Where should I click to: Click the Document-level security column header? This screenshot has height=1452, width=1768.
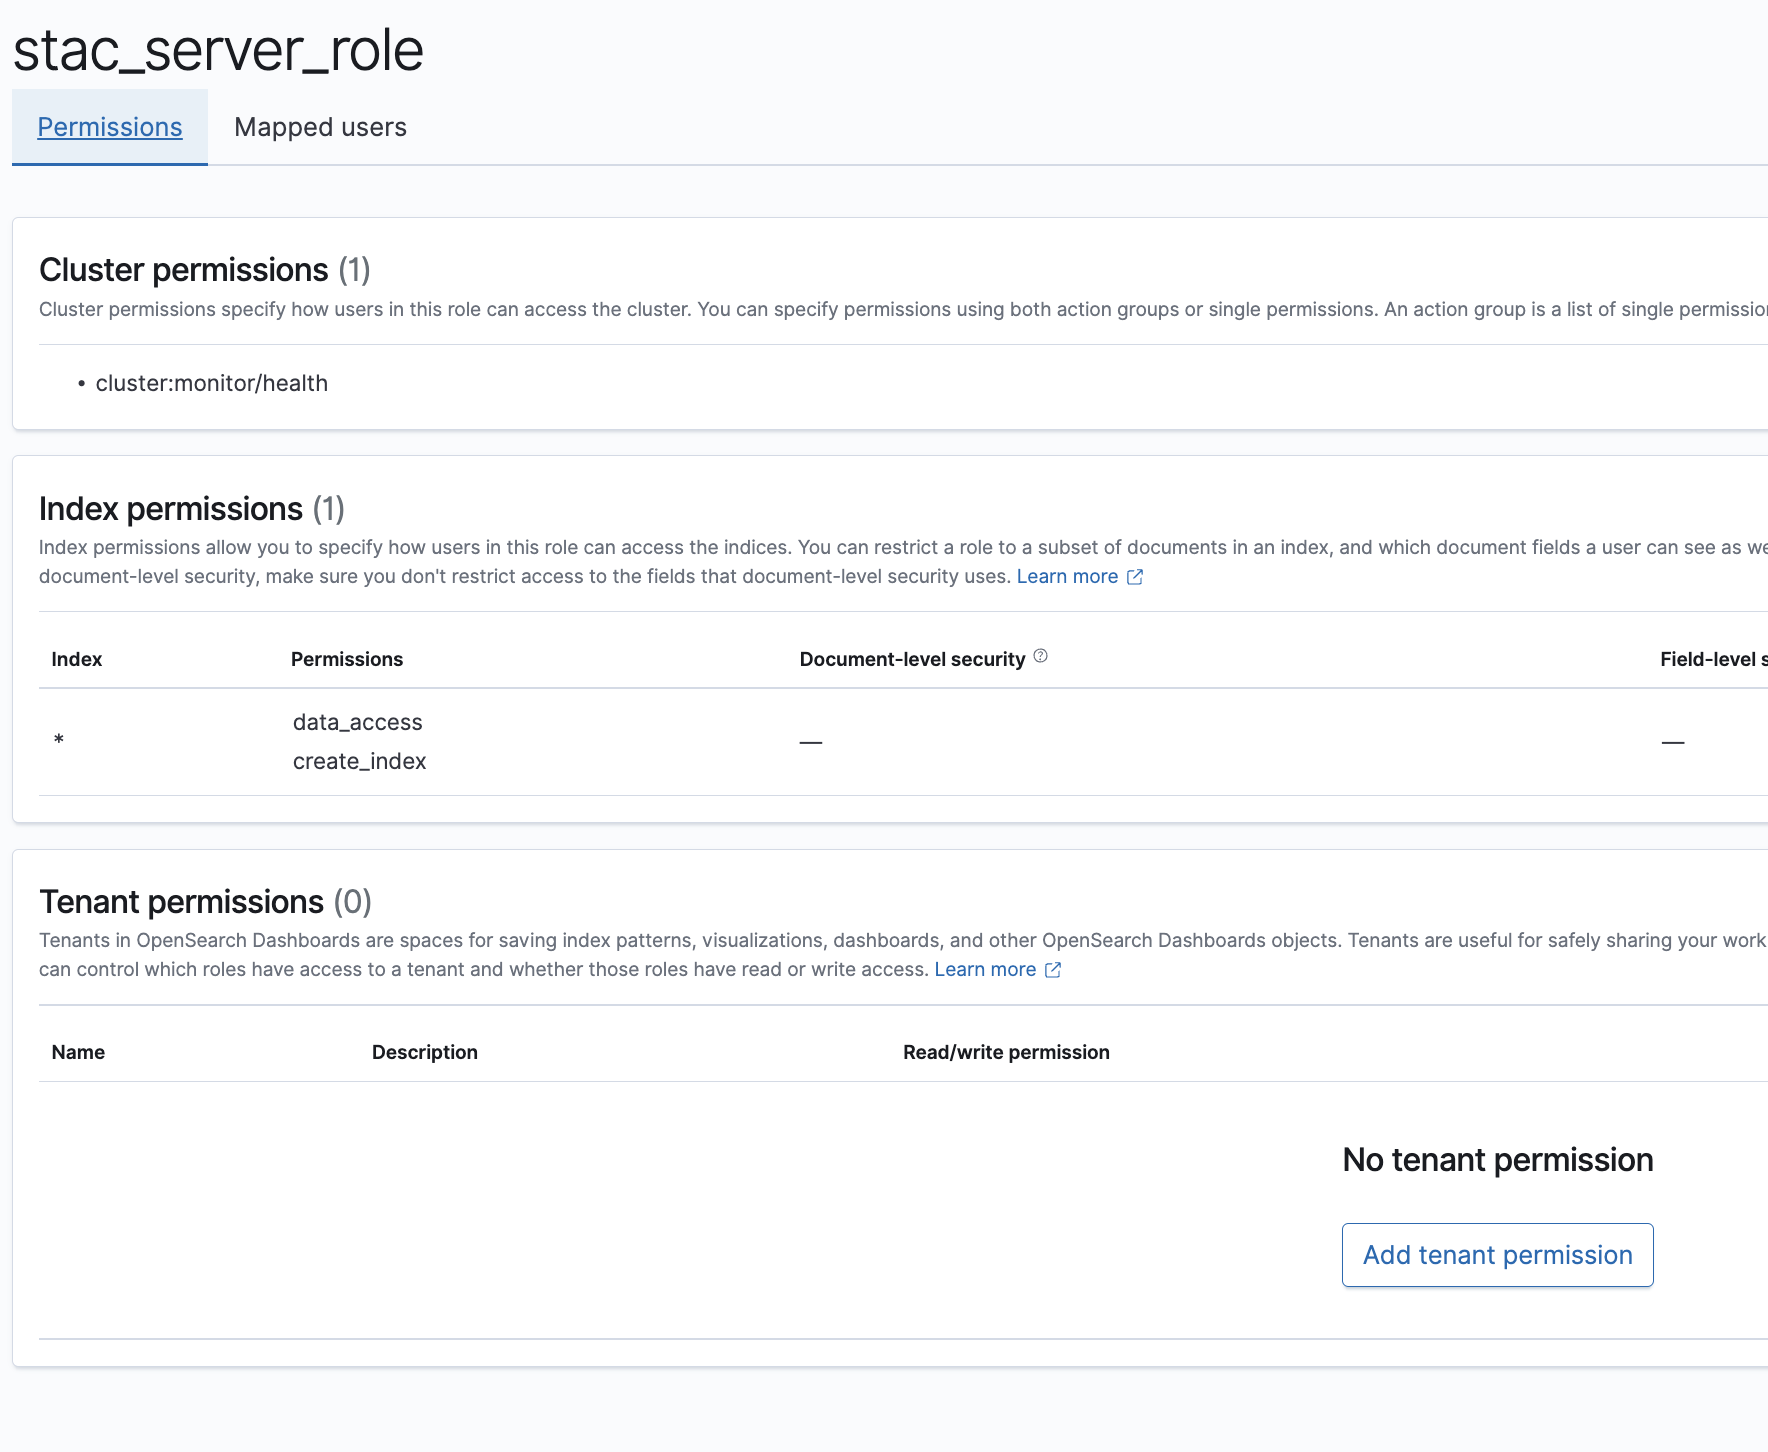[912, 659]
